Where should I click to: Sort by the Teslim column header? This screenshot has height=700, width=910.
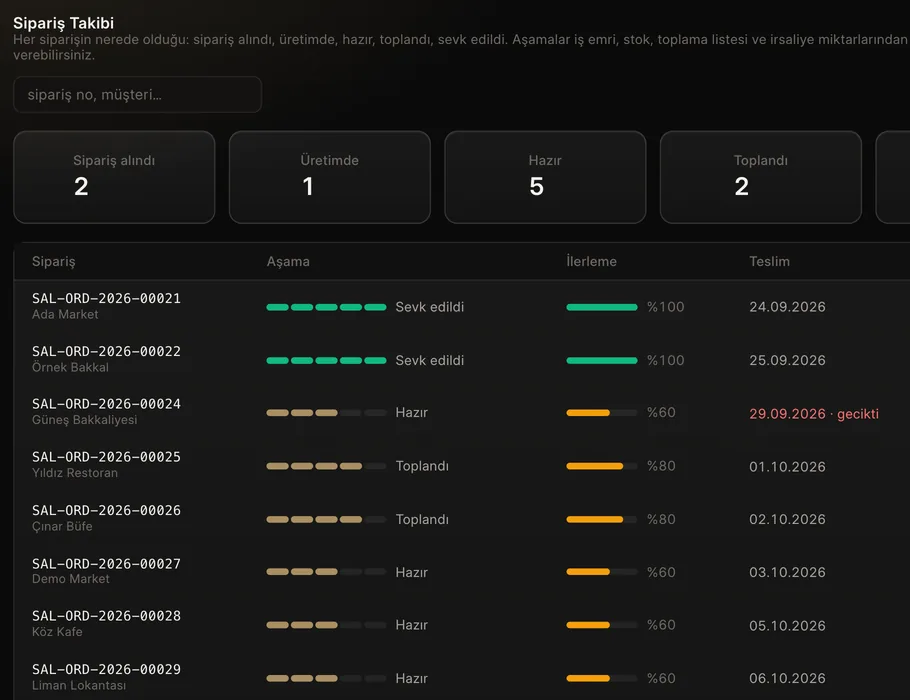tap(769, 262)
